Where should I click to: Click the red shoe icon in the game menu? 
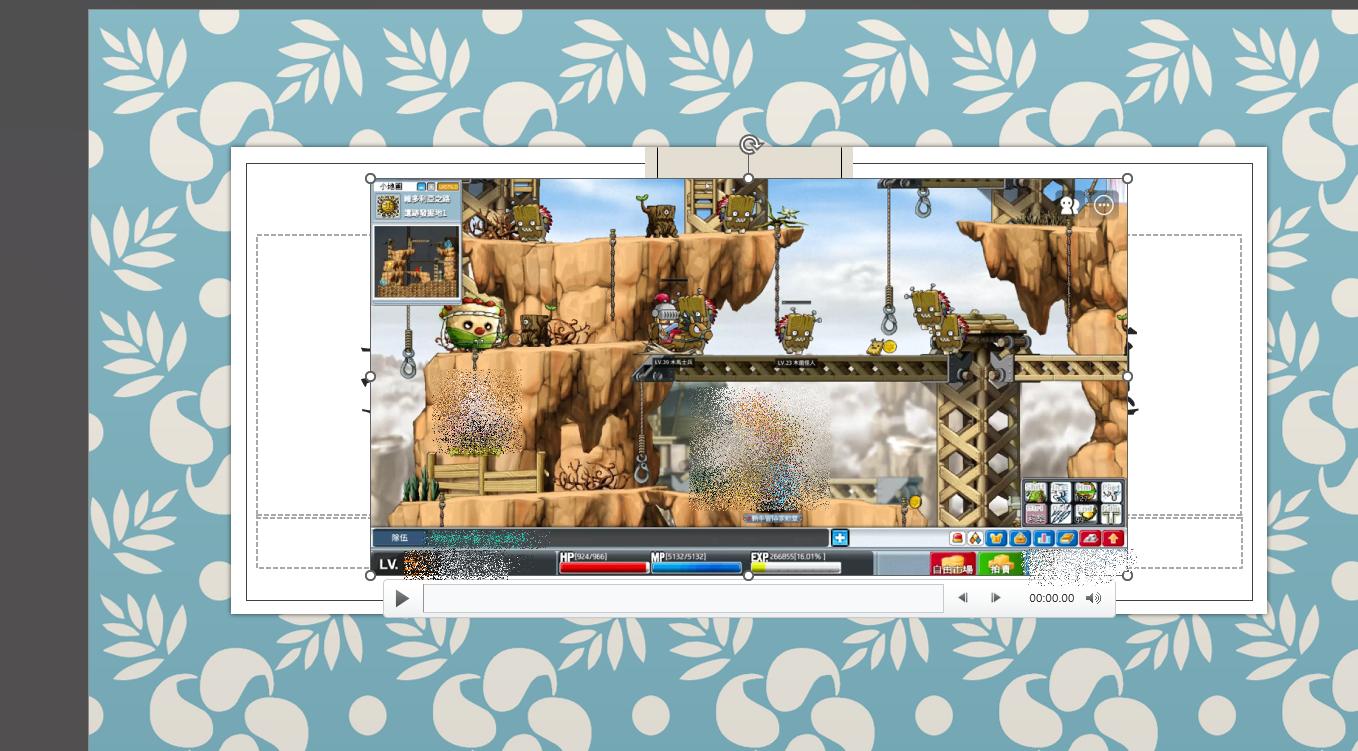[1090, 538]
